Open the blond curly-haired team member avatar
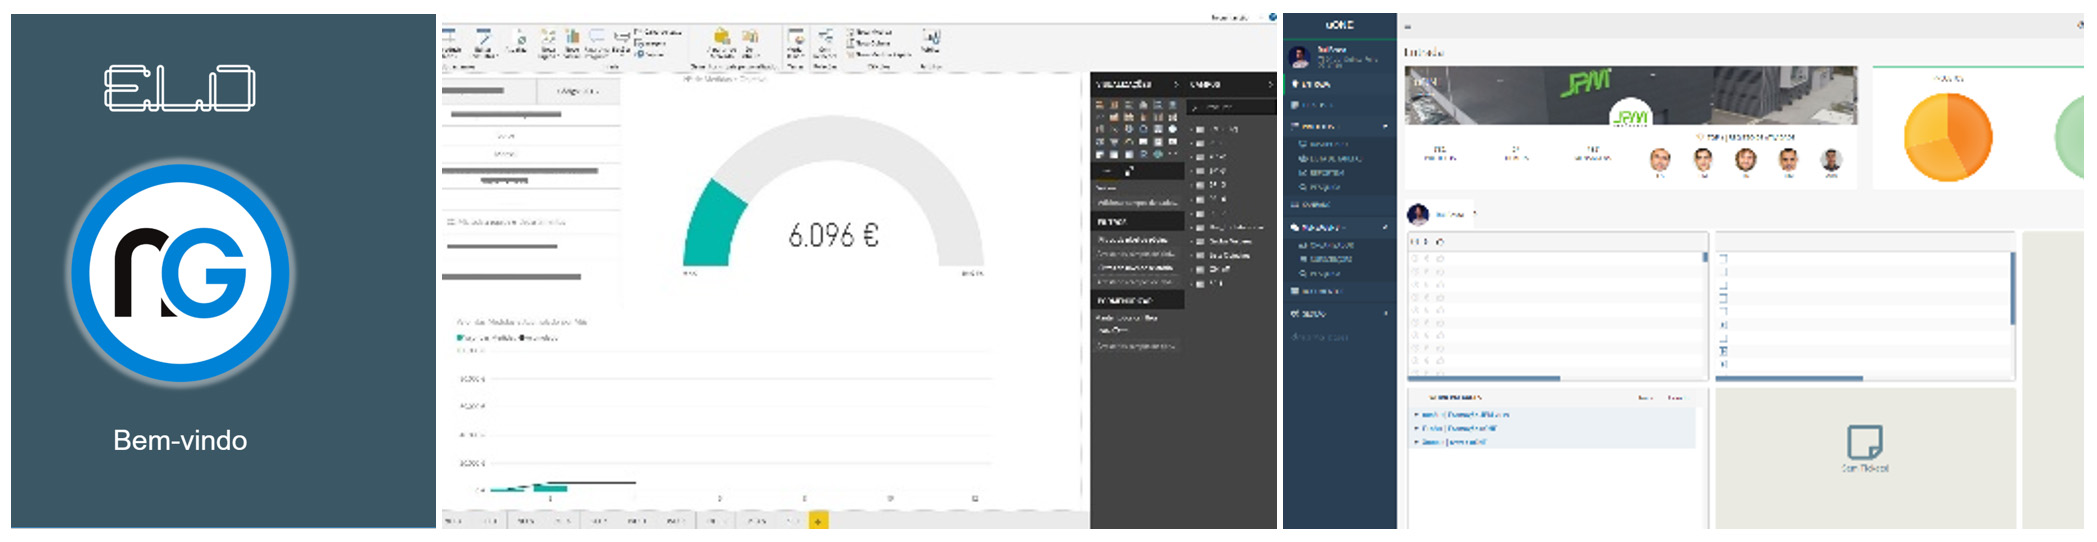The width and height of the screenshot is (2097, 542). [1745, 159]
